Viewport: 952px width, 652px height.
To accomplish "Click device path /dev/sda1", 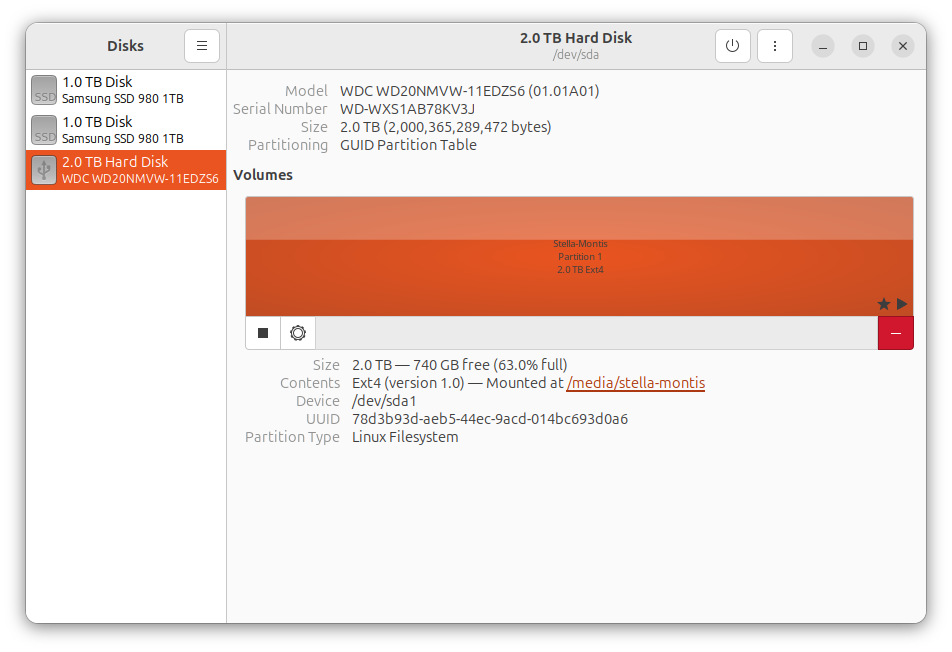I will pos(384,401).
